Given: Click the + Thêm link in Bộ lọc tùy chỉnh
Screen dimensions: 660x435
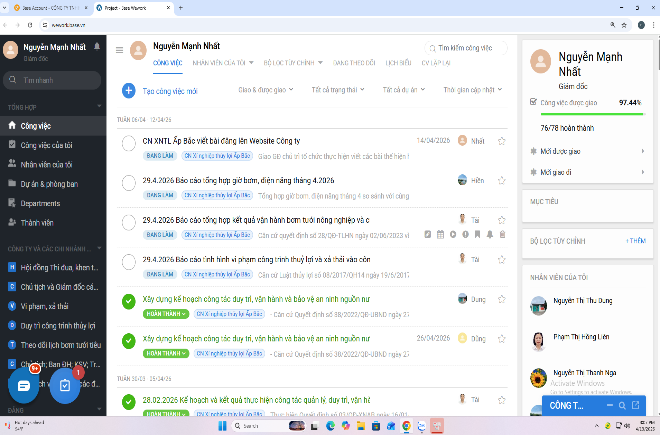Looking at the screenshot, I should pyautogui.click(x=635, y=241).
